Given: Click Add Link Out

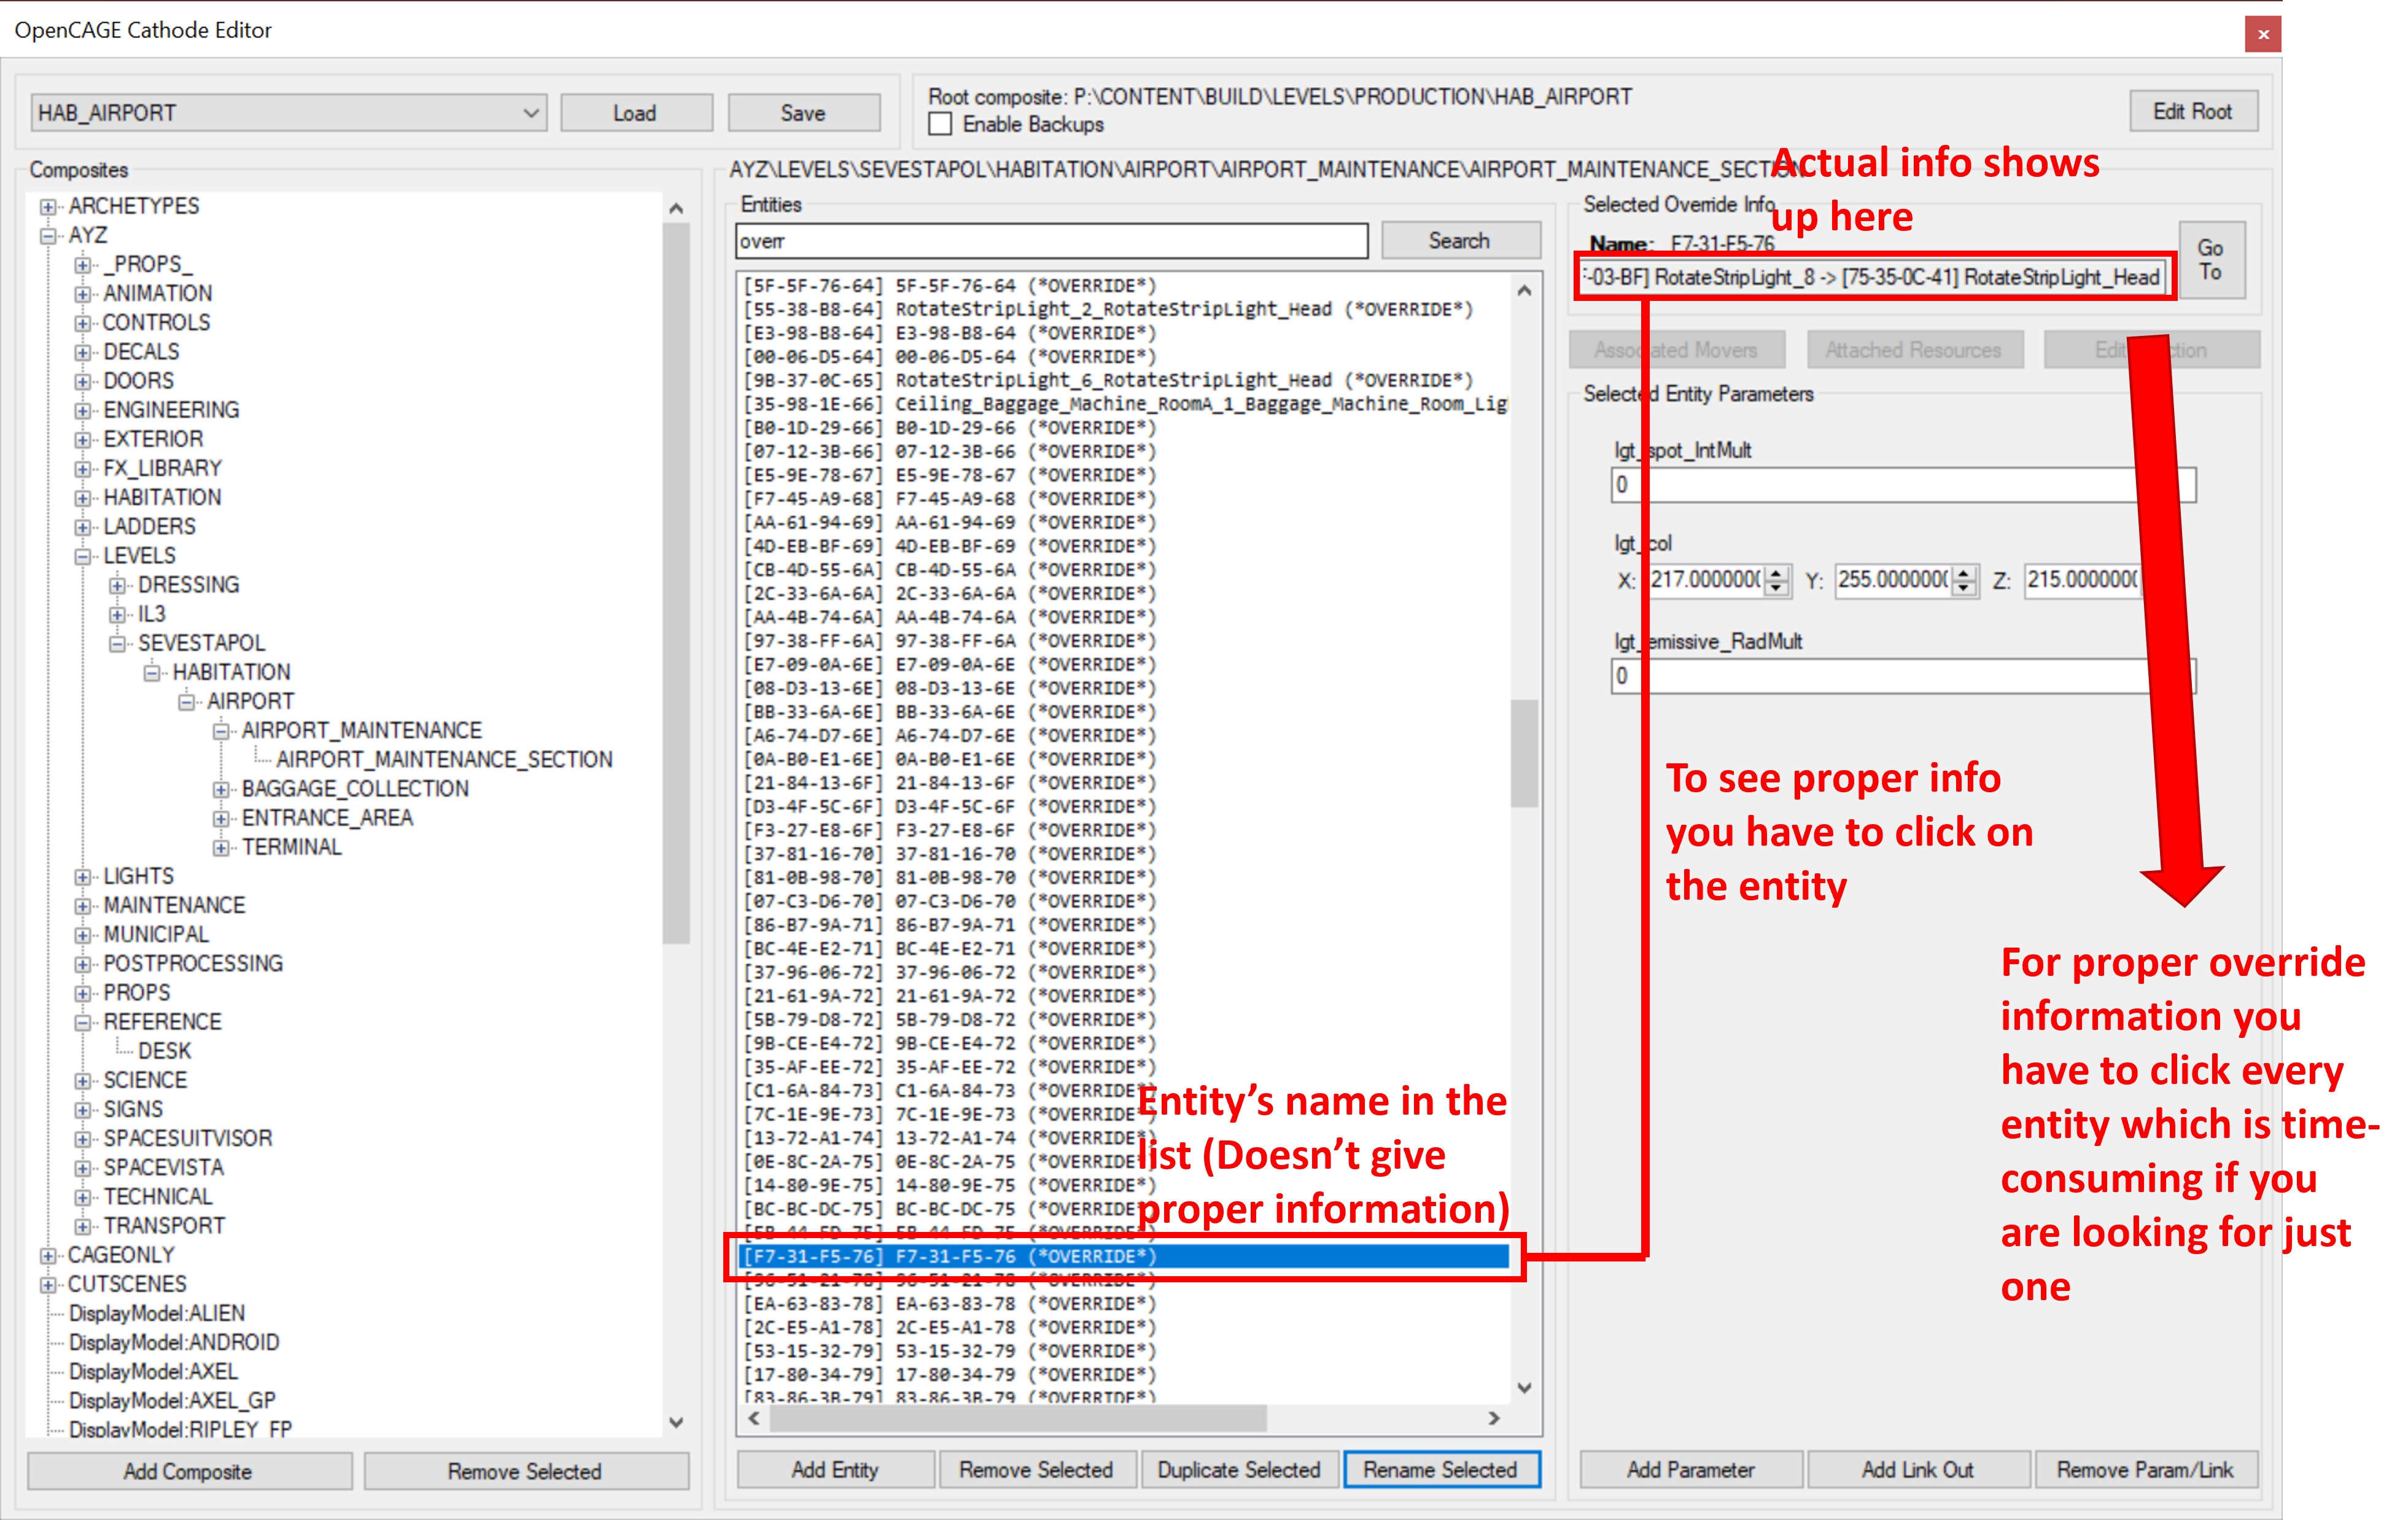Looking at the screenshot, I should (1918, 1470).
